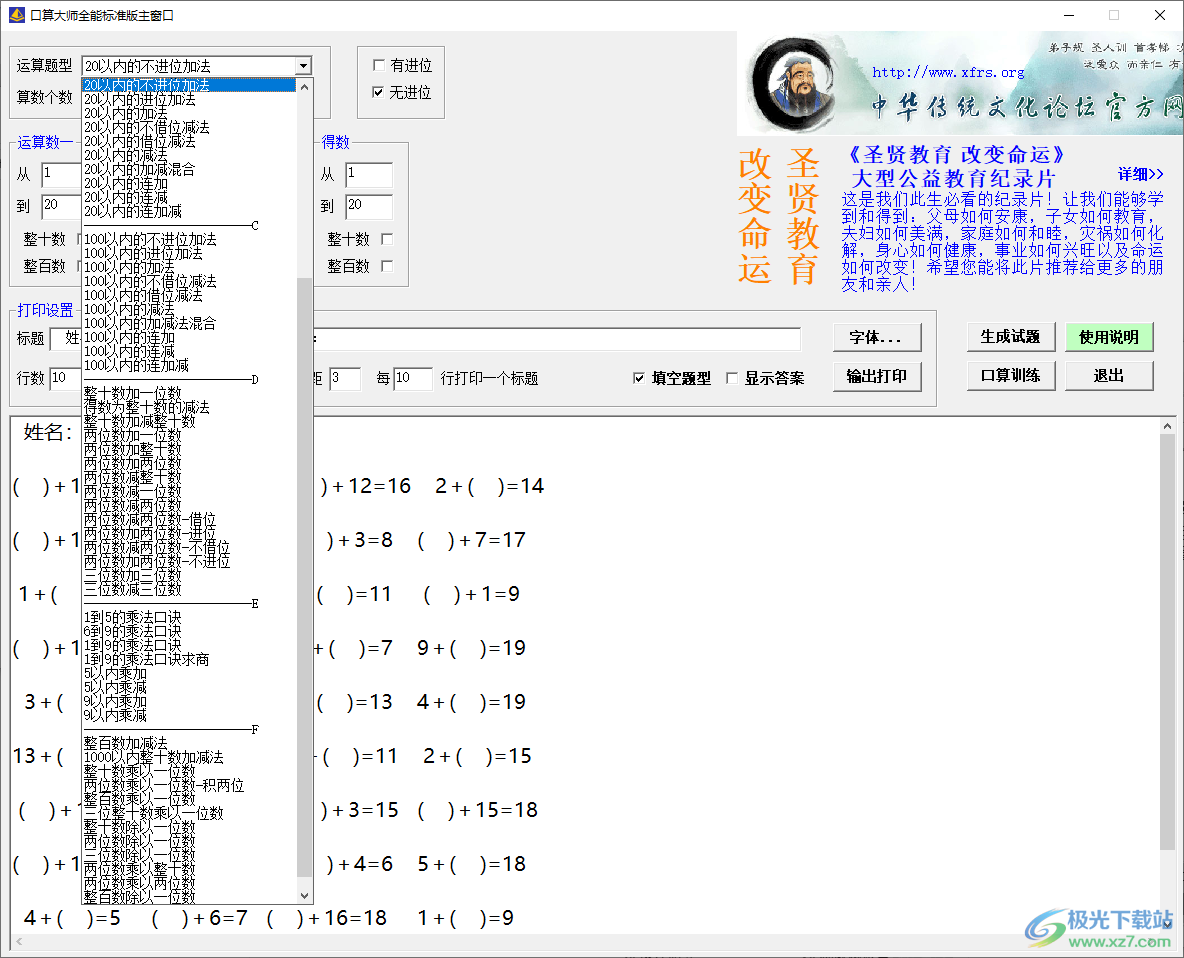Choose 20以内的借位减法 entry
The height and width of the screenshot is (958, 1184).
pos(189,141)
